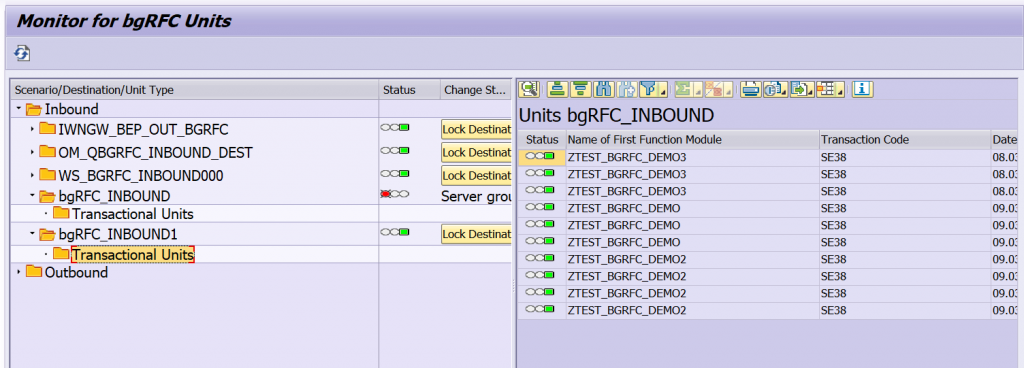Click the Name of First Function Module column header
The width and height of the screenshot is (1024, 368).
point(692,140)
